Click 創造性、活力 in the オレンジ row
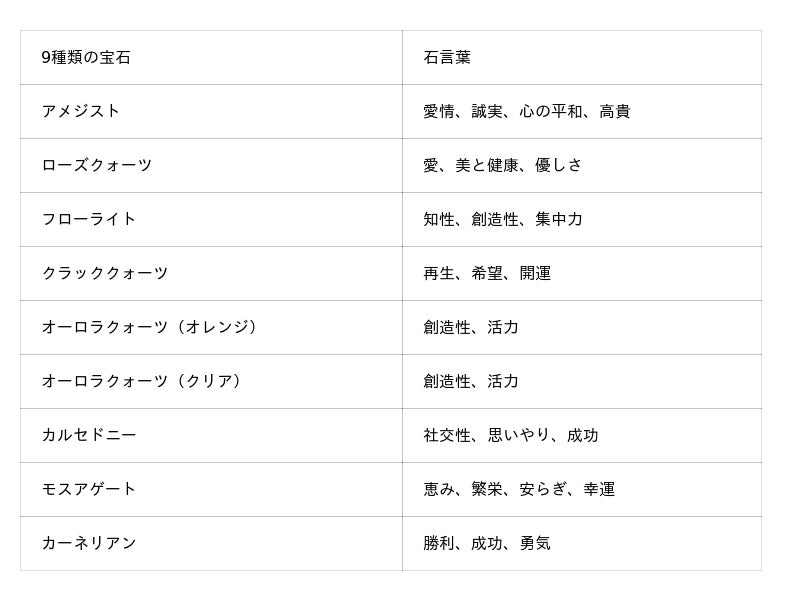 471,328
